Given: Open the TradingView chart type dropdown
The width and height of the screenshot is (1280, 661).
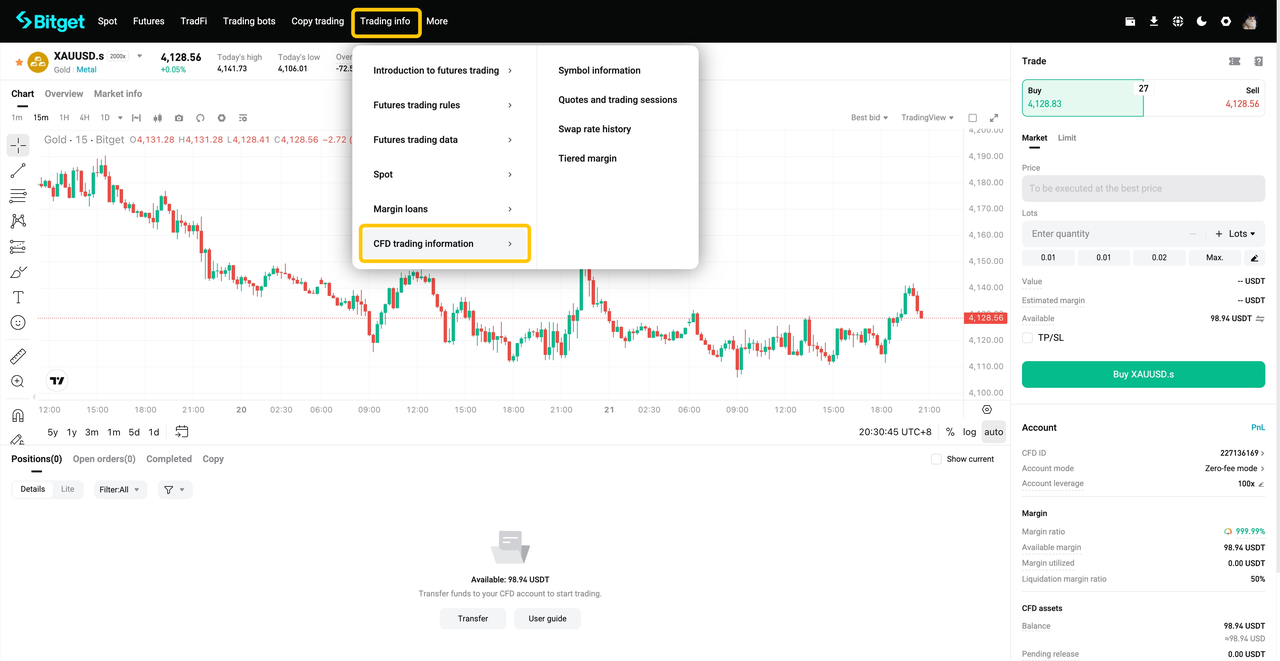Looking at the screenshot, I should tap(927, 118).
